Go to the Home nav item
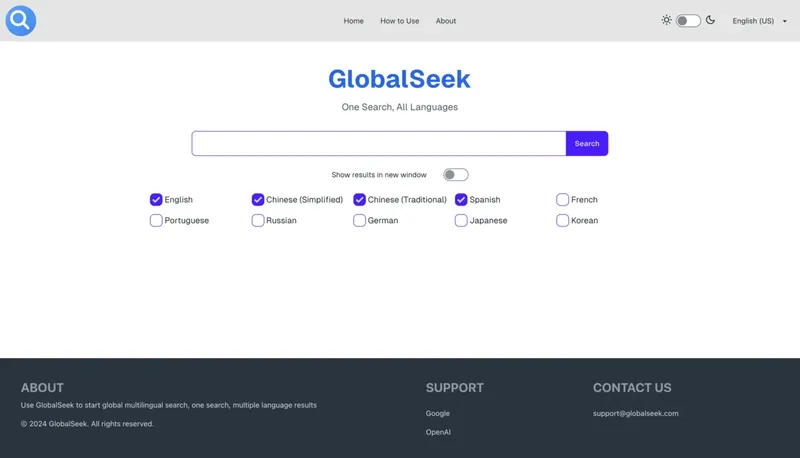 [353, 21]
